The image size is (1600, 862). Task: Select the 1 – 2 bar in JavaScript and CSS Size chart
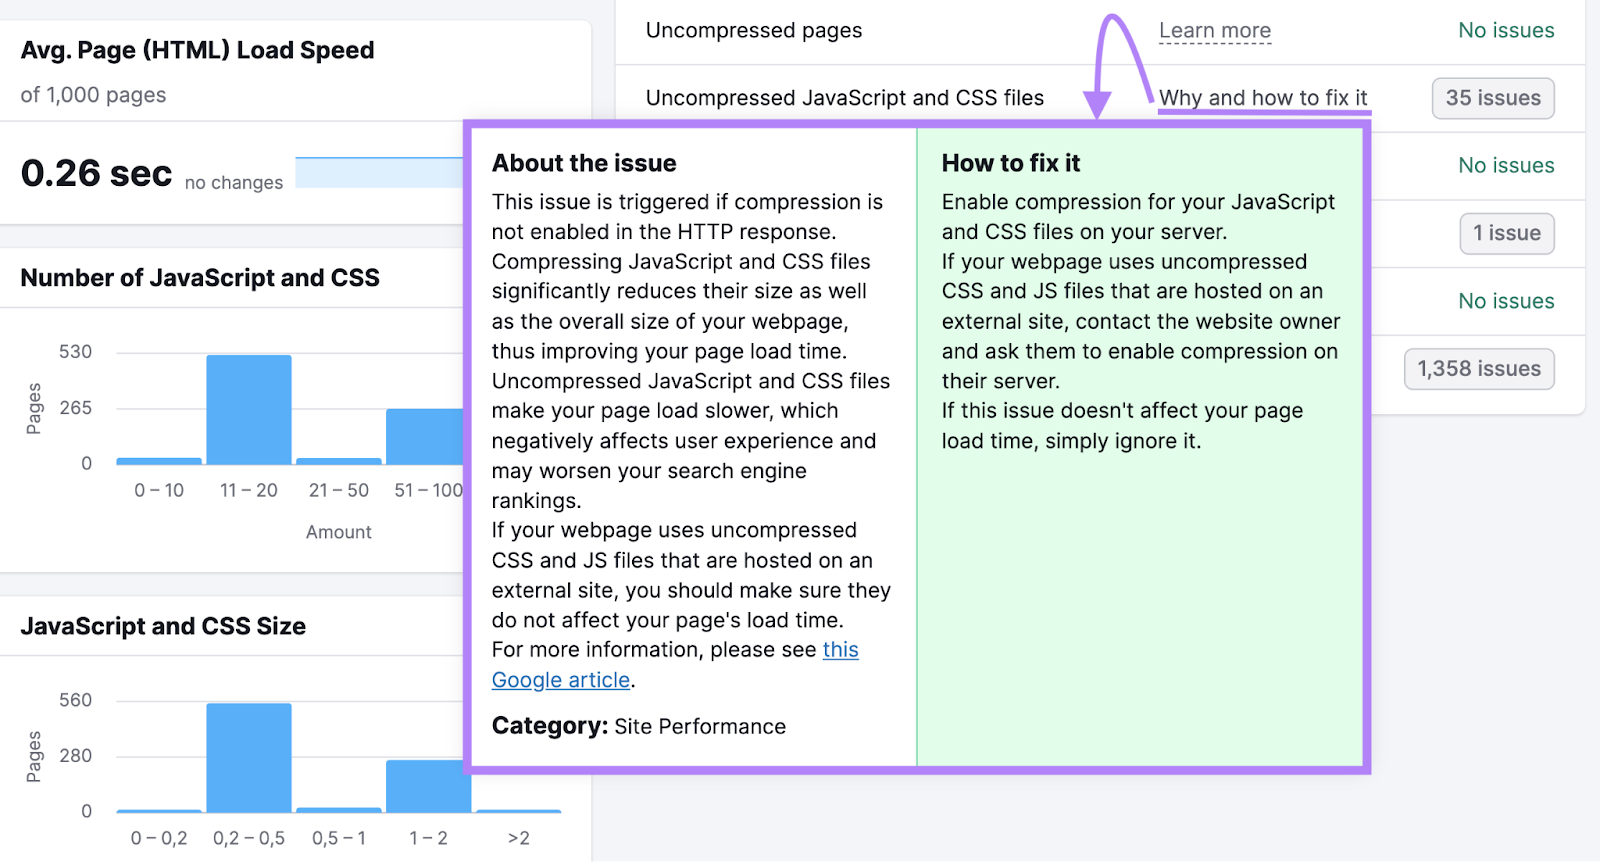428,786
